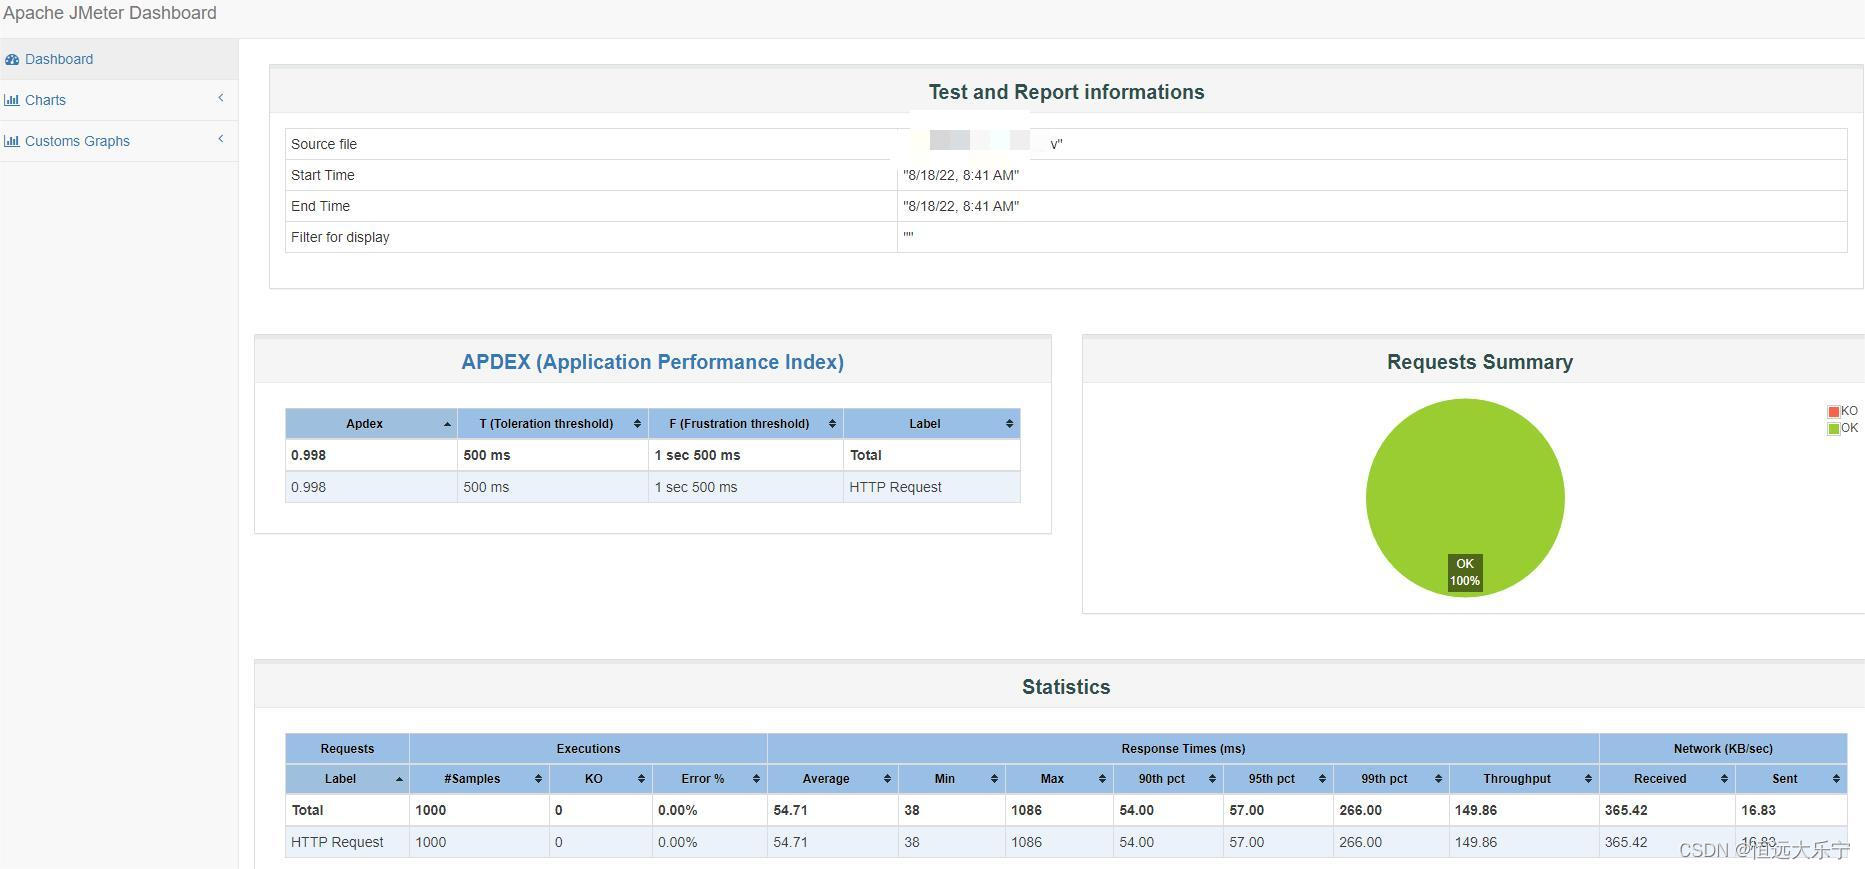Select Total label in Statistics table
Image resolution: width=1865 pixels, height=869 pixels.
[x=307, y=810]
